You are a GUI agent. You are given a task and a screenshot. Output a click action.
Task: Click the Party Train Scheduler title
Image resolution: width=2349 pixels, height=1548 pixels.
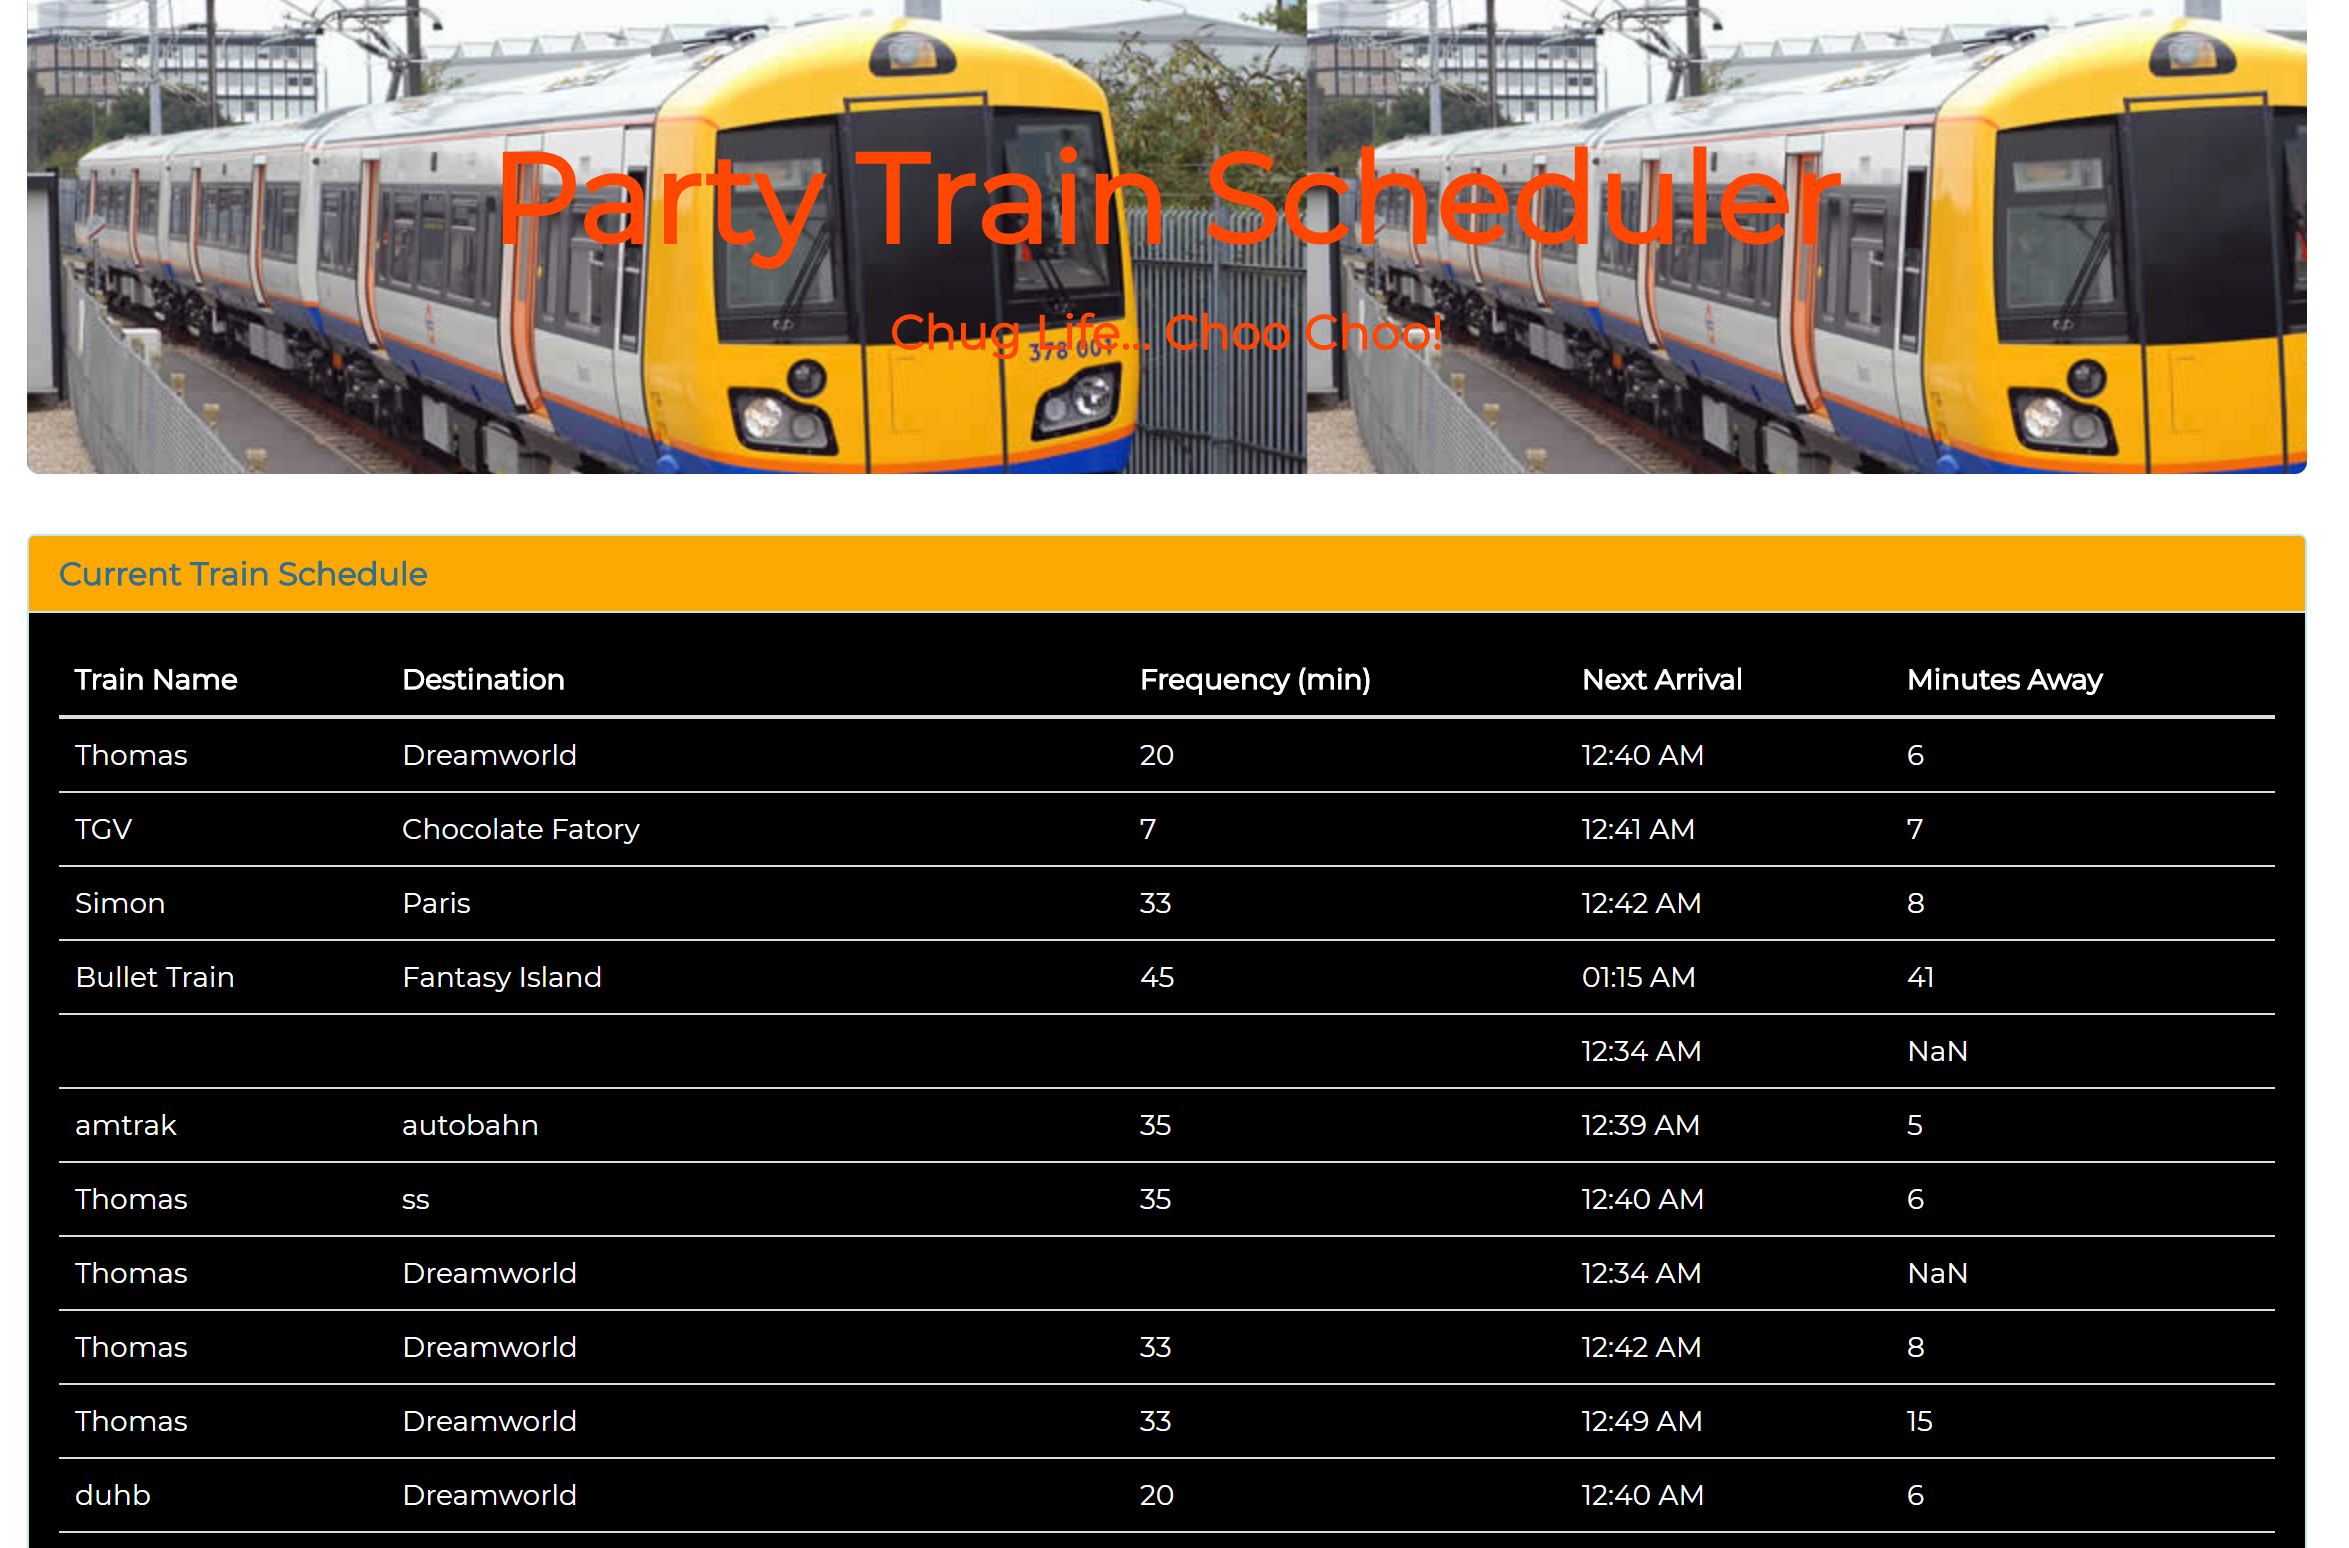[x=1166, y=200]
